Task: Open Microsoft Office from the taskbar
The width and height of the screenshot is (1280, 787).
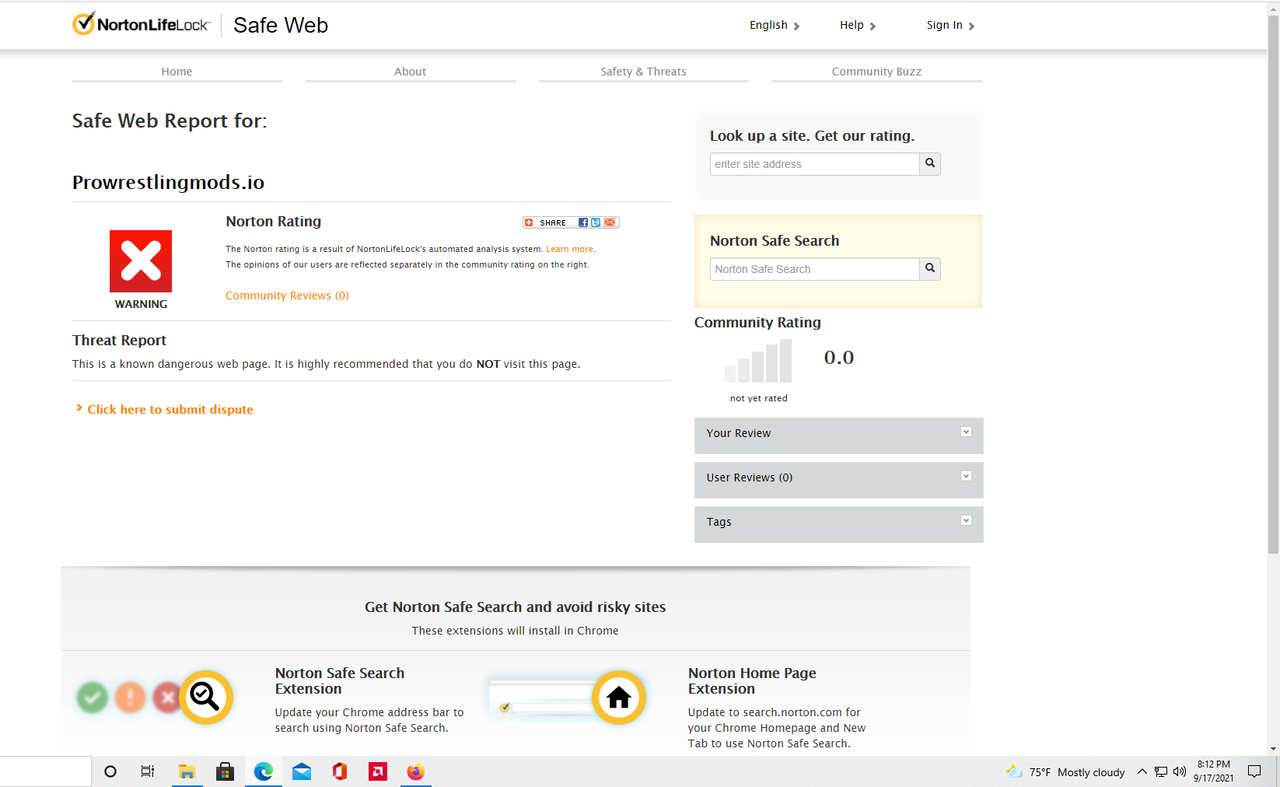Action: [x=340, y=771]
